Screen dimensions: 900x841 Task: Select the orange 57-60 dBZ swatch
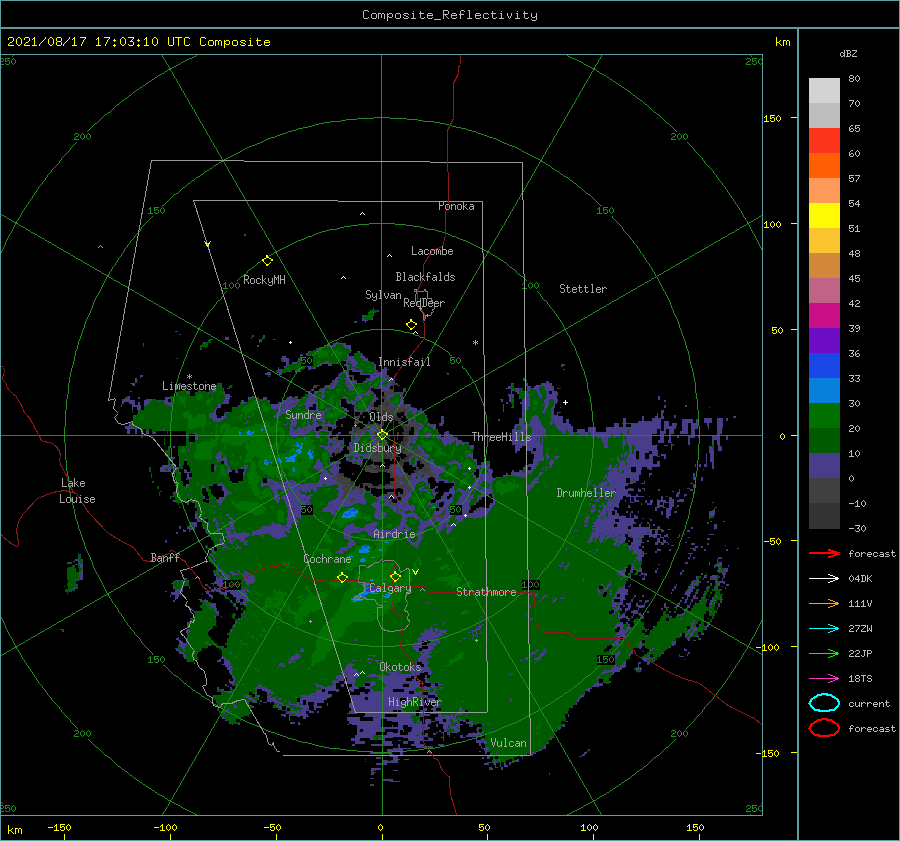(x=824, y=165)
